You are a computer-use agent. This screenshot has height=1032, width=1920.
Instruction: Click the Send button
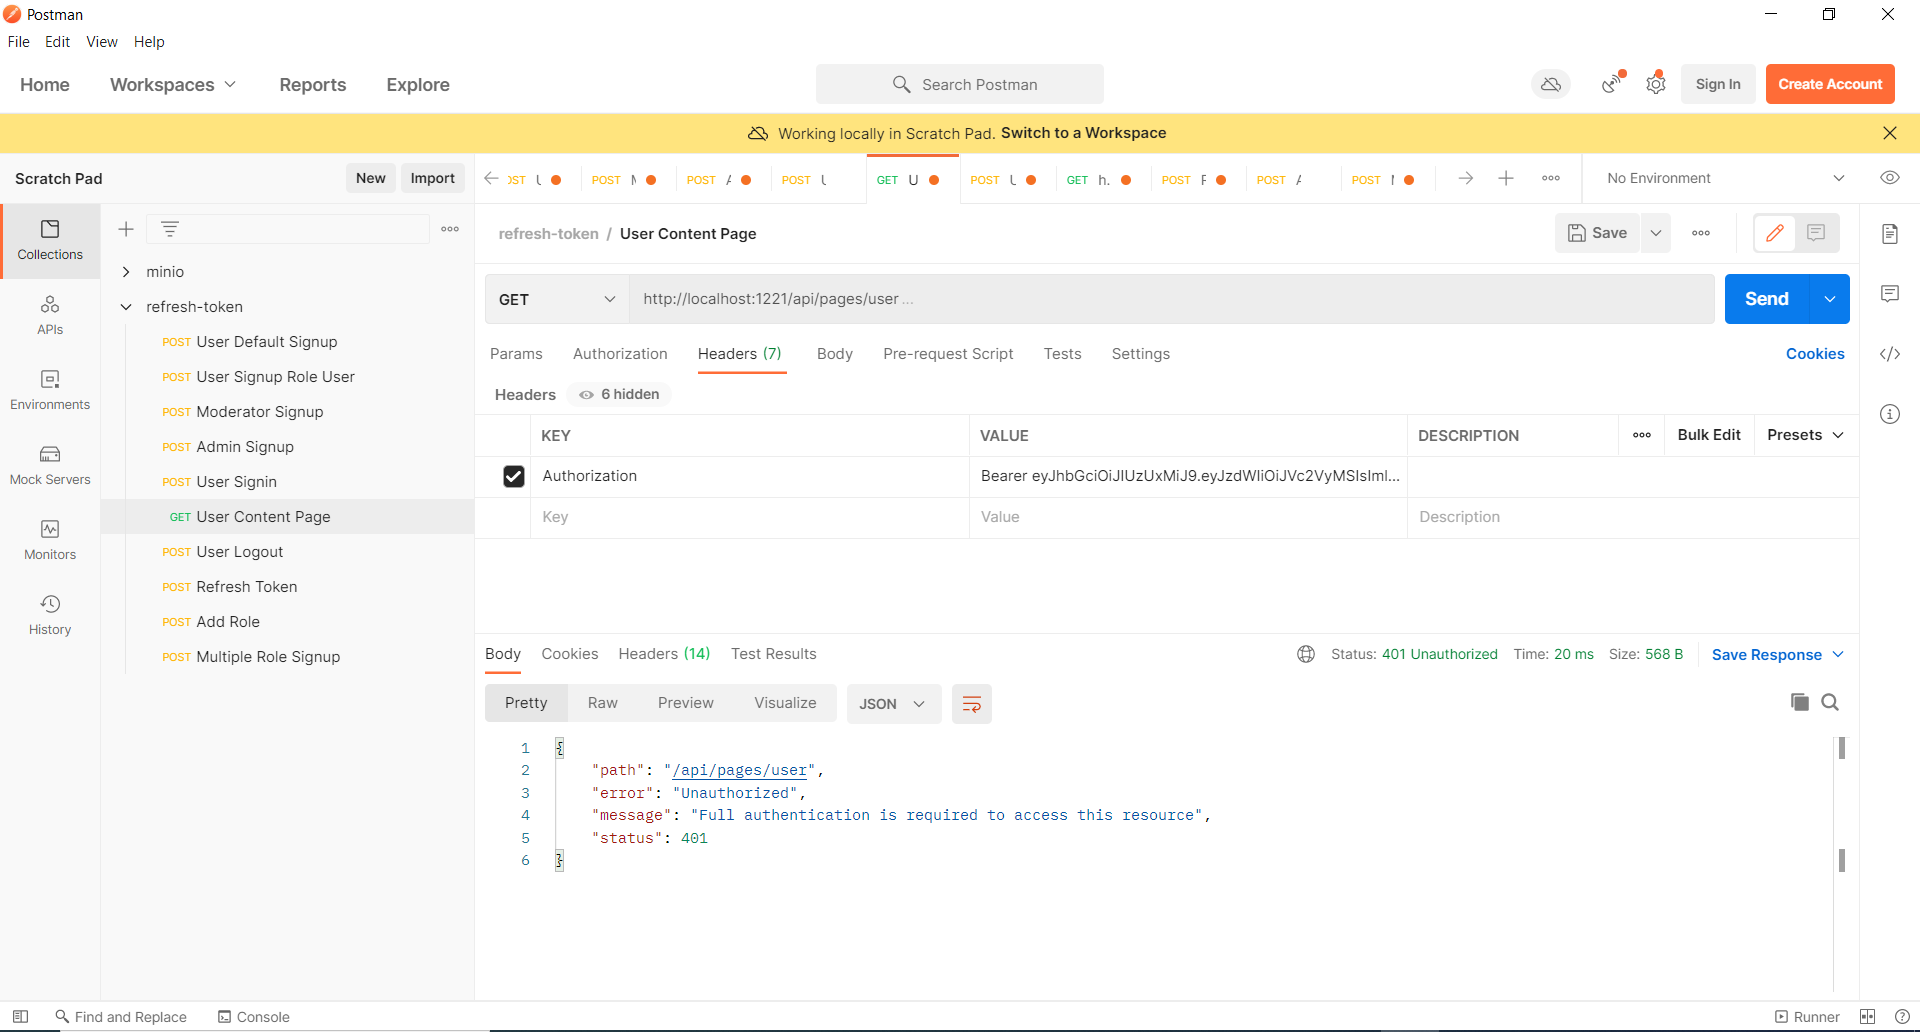[1767, 299]
